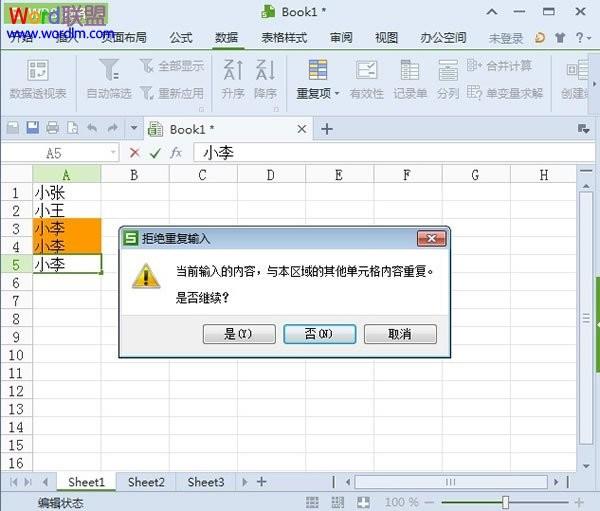The width and height of the screenshot is (600, 511).
Task: Open the 视图 ribbon tab
Action: (x=386, y=38)
